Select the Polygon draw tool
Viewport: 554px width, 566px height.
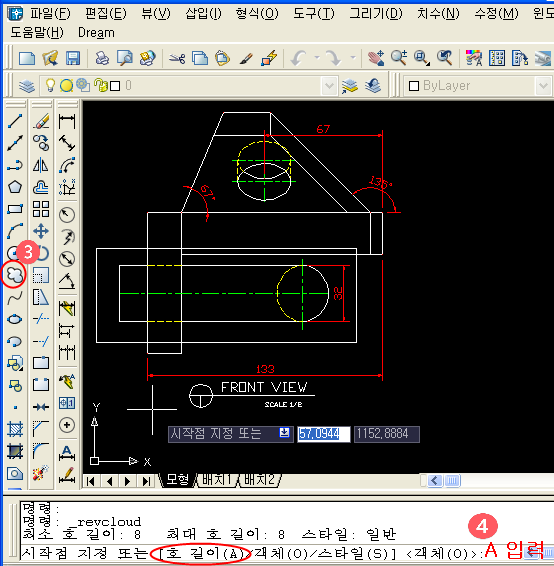[x=15, y=187]
